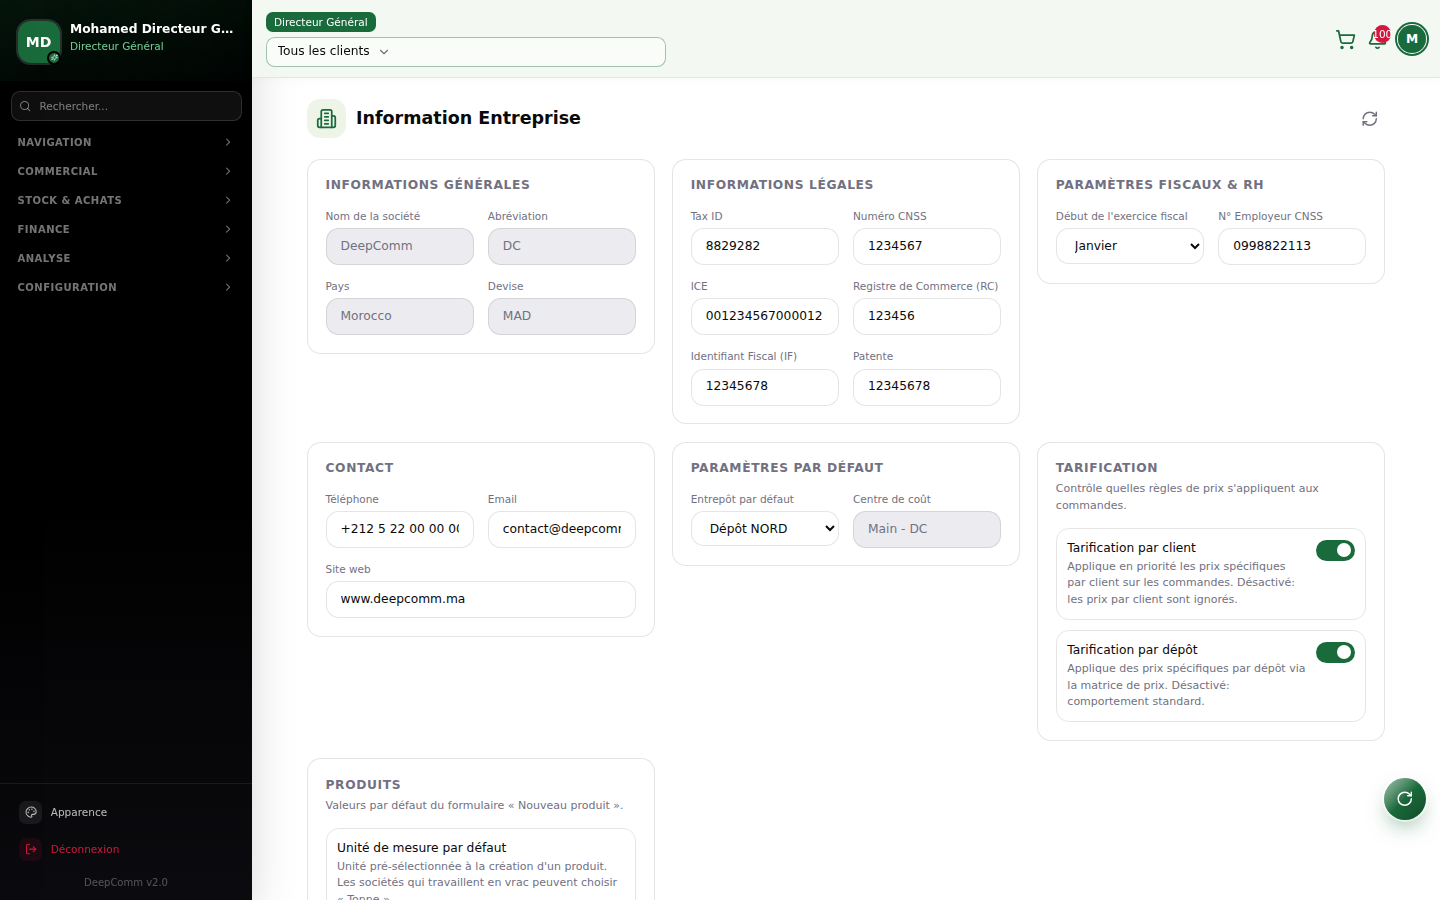
Task: Click the Pays field showing Morocco
Action: coord(400,316)
